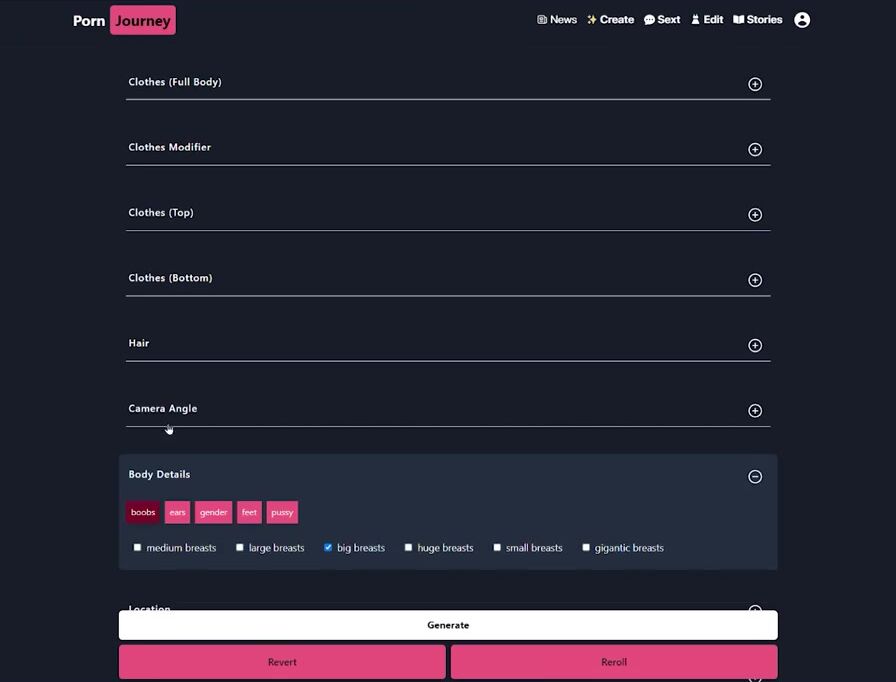
Task: Click the plus icon for Clothes (Bottom)
Action: click(x=755, y=281)
